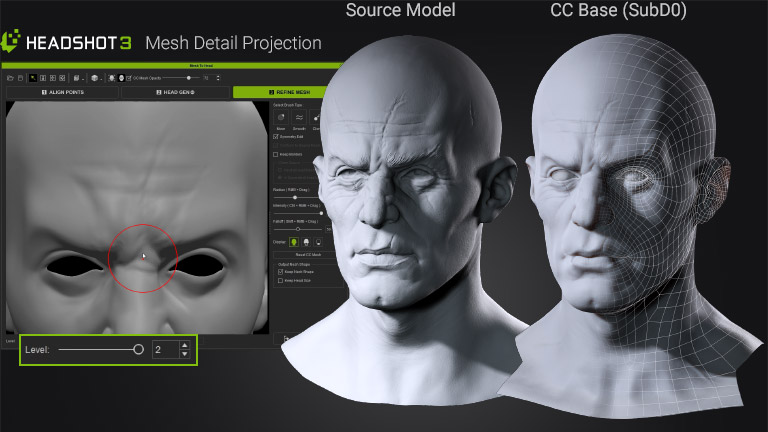
Task: Open the dropdown arrow beside the layers icon
Action: coord(83,79)
